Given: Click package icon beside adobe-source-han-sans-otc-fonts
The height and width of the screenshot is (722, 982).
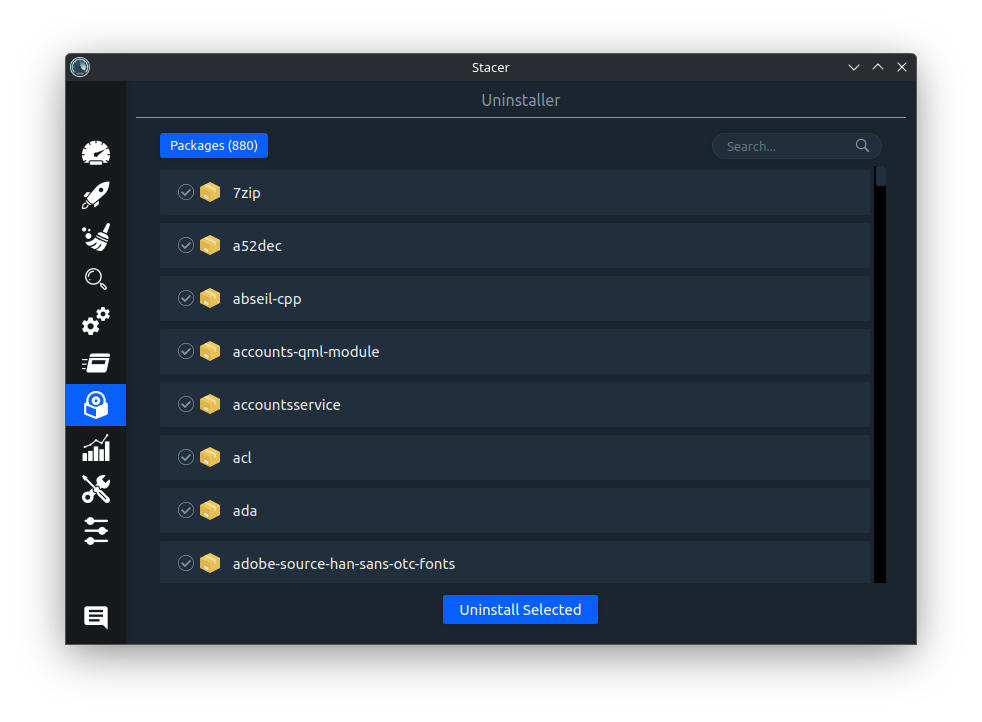Looking at the screenshot, I should pyautogui.click(x=210, y=564).
